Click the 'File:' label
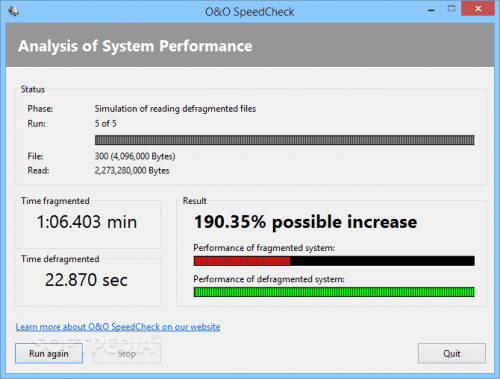 tap(35, 156)
